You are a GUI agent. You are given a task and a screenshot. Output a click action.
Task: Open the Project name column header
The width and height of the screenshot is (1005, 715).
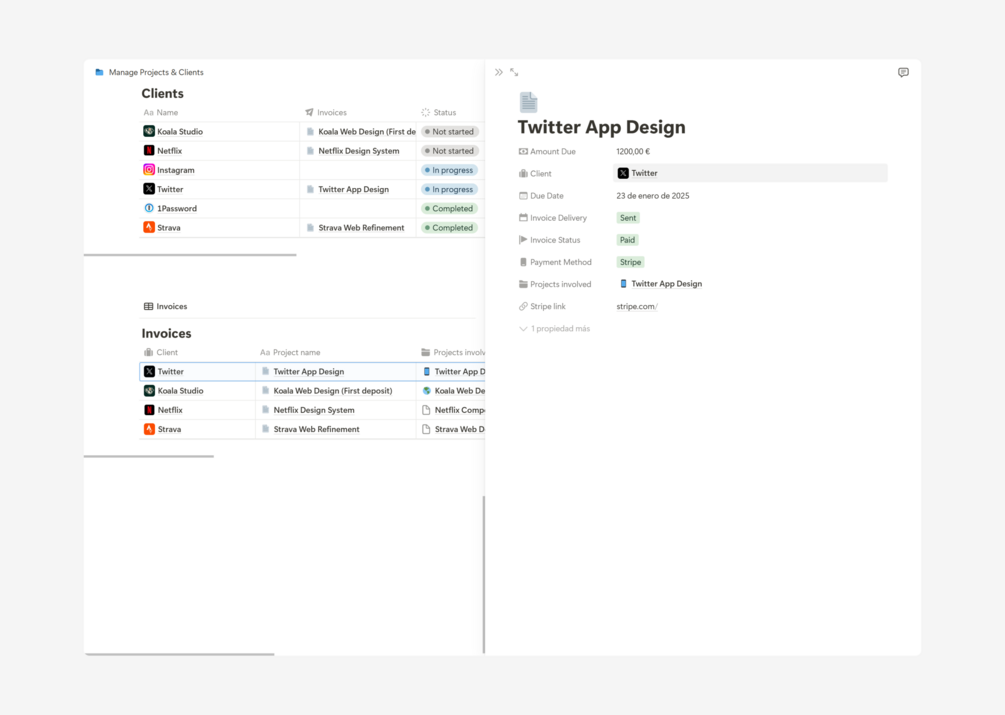tap(290, 352)
